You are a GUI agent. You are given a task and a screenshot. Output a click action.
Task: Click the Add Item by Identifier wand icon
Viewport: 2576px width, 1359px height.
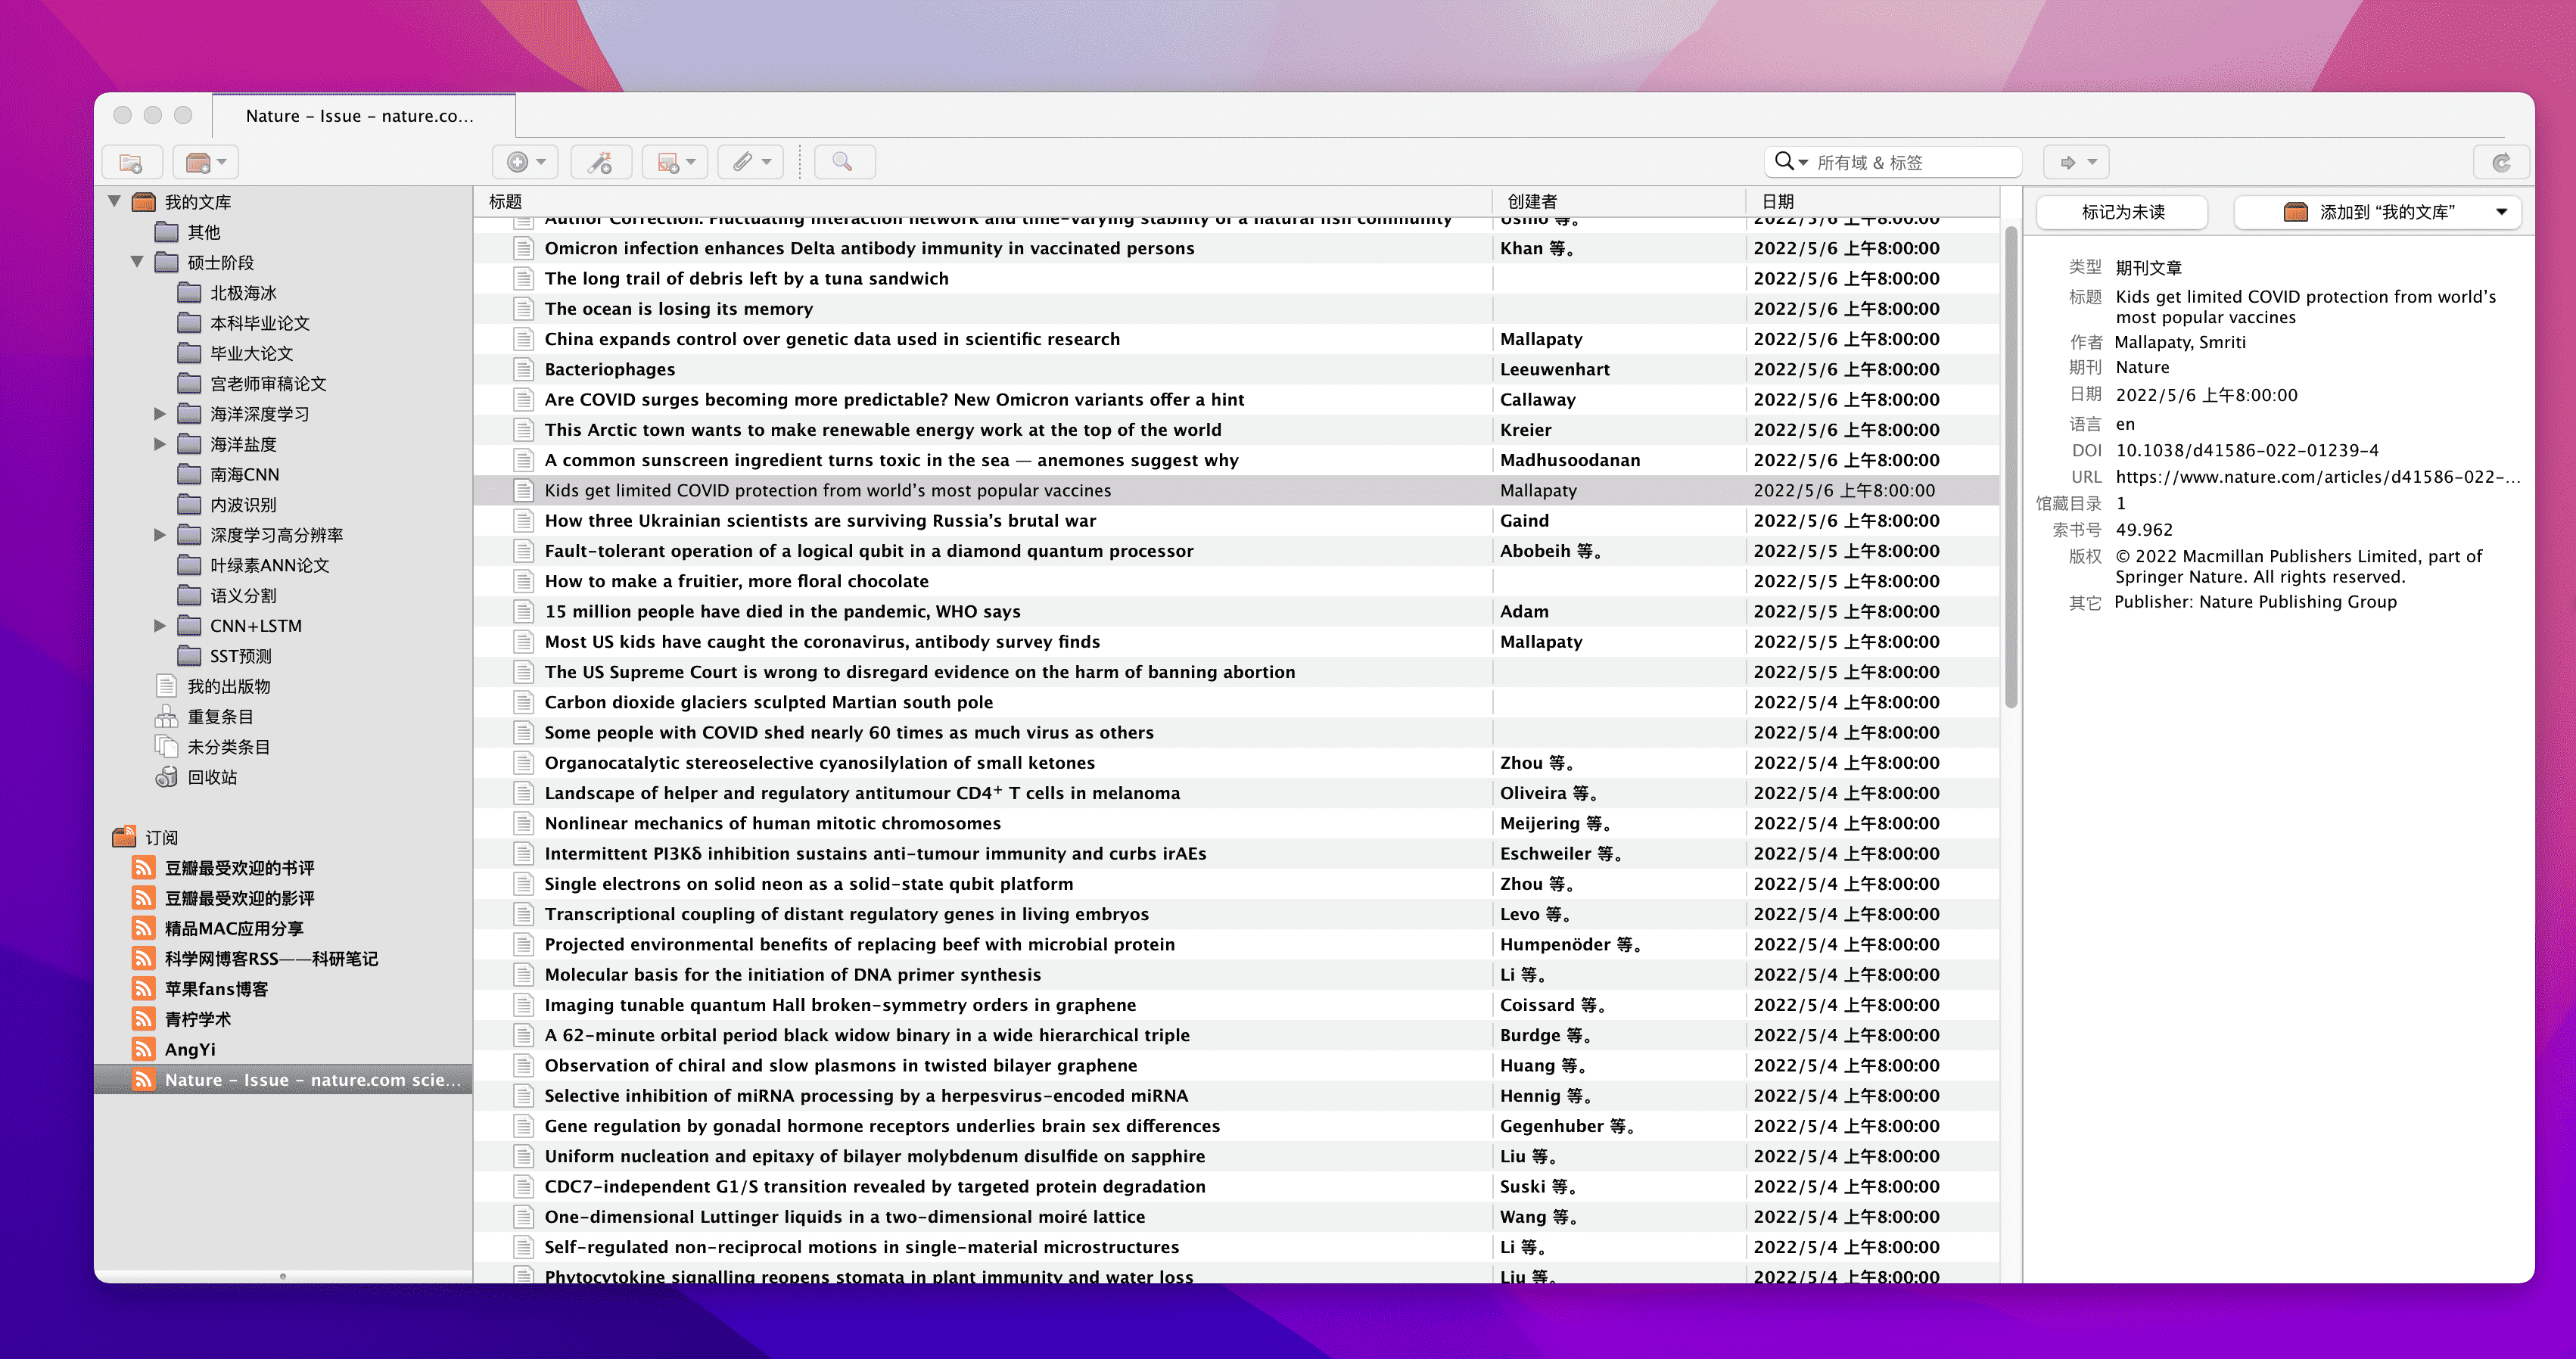[600, 162]
